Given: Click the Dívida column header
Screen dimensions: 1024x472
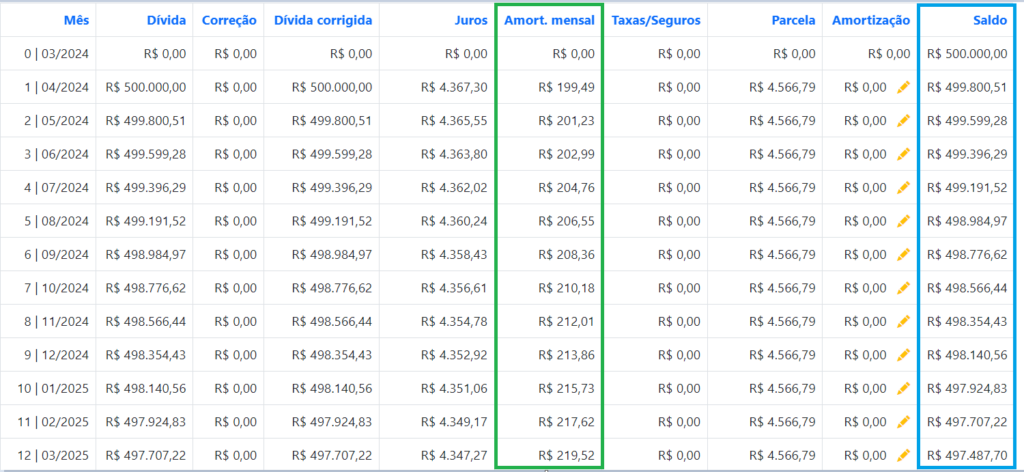Looking at the screenshot, I should [167, 20].
